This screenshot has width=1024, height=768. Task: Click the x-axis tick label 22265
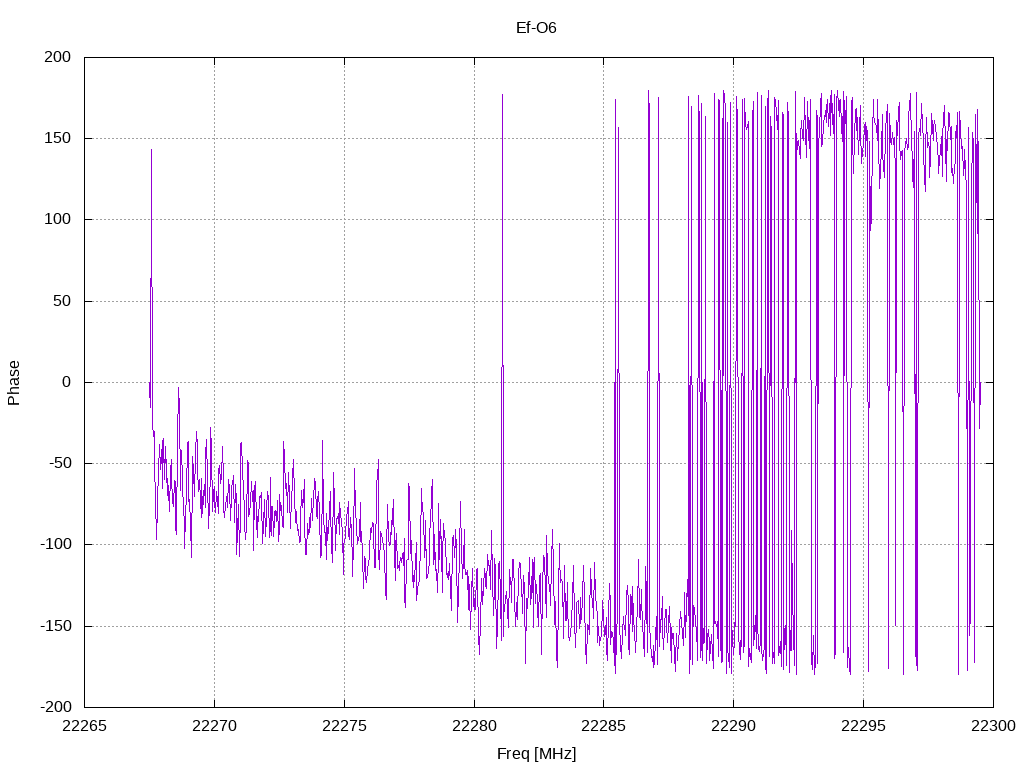84,726
